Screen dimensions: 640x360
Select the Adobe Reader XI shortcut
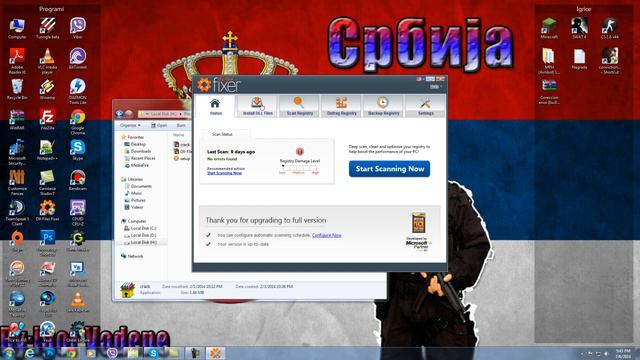click(x=17, y=61)
